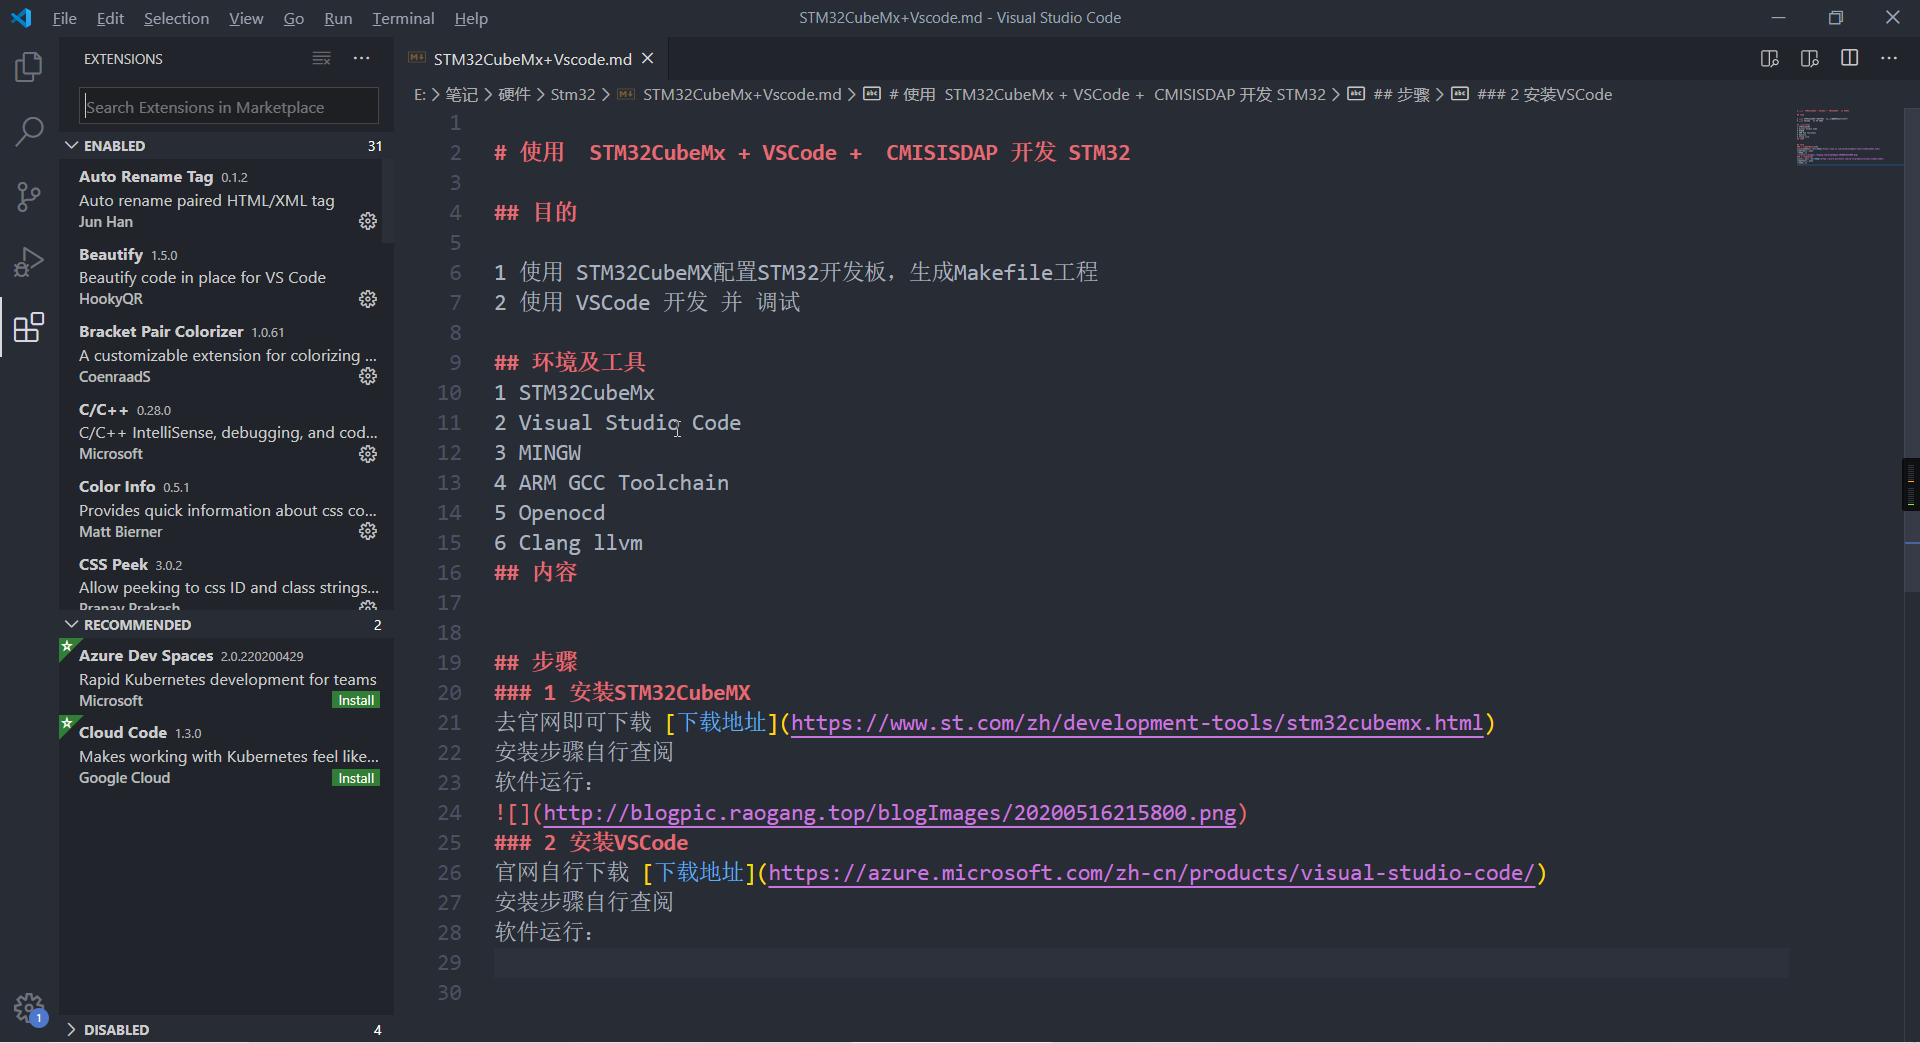The width and height of the screenshot is (1920, 1043).
Task: Open Beautify extension settings gear
Action: pyautogui.click(x=368, y=299)
